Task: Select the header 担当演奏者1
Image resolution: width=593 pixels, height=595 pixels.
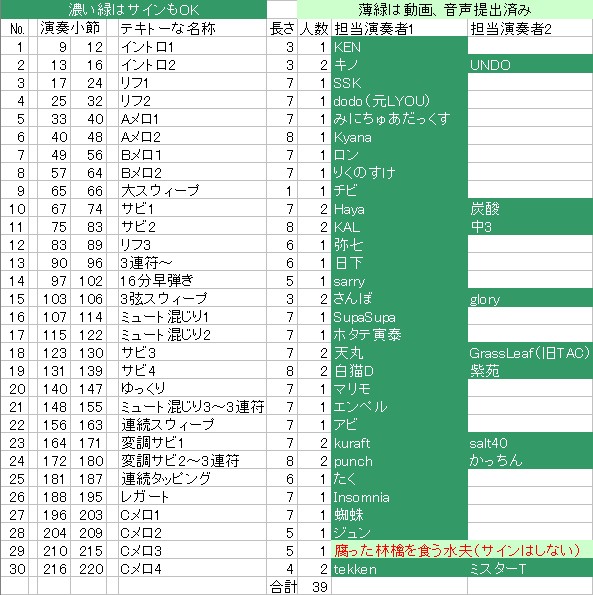Action: pyautogui.click(x=400, y=29)
